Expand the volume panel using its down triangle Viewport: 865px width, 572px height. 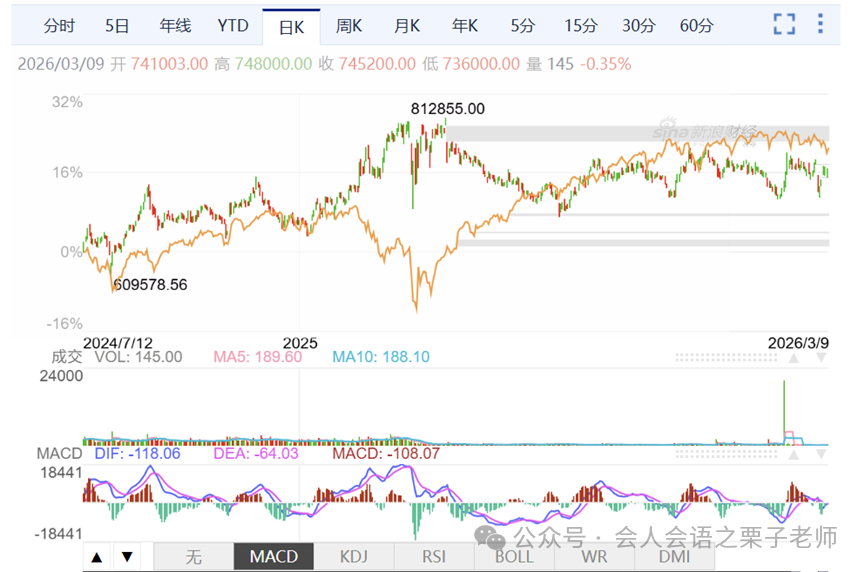tap(821, 359)
